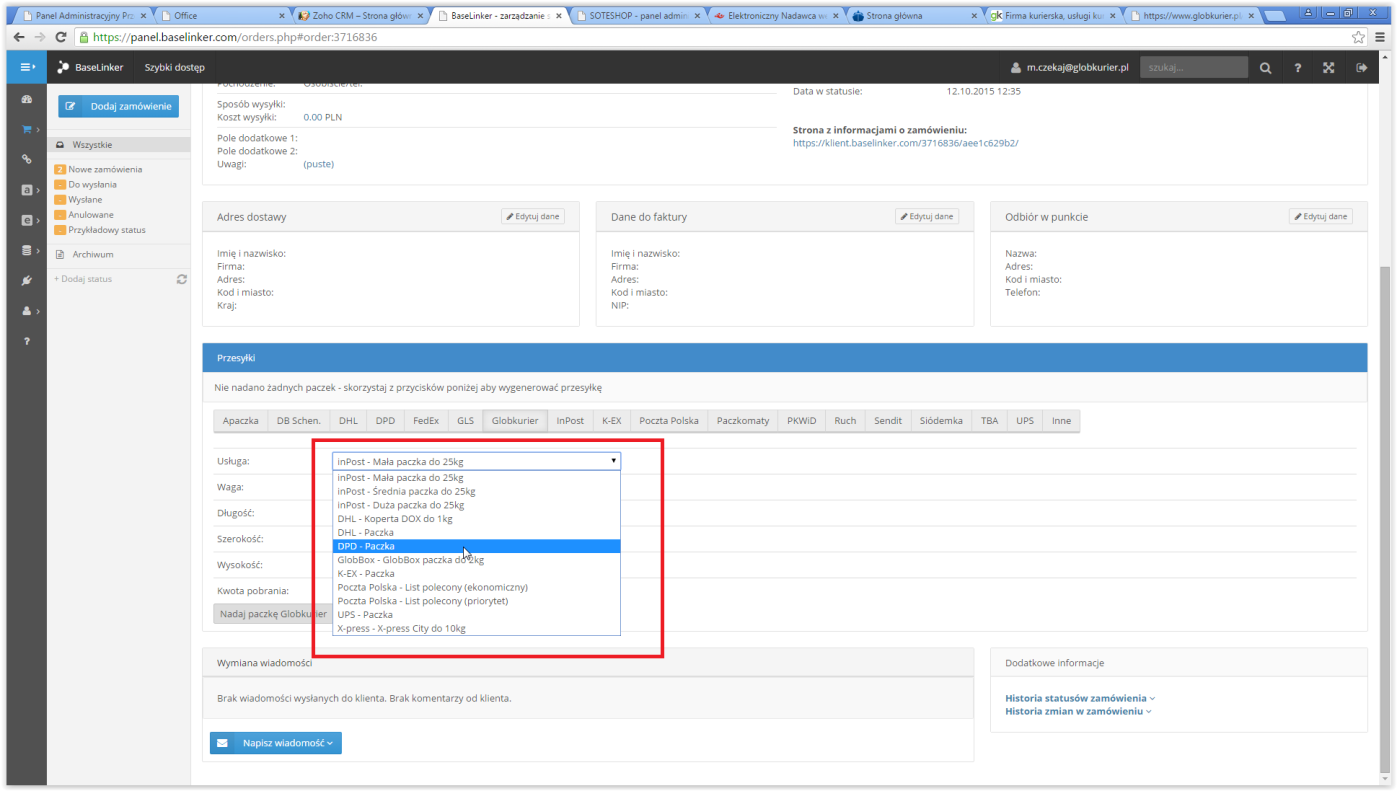Choose DPD - Paczka option

476,546
